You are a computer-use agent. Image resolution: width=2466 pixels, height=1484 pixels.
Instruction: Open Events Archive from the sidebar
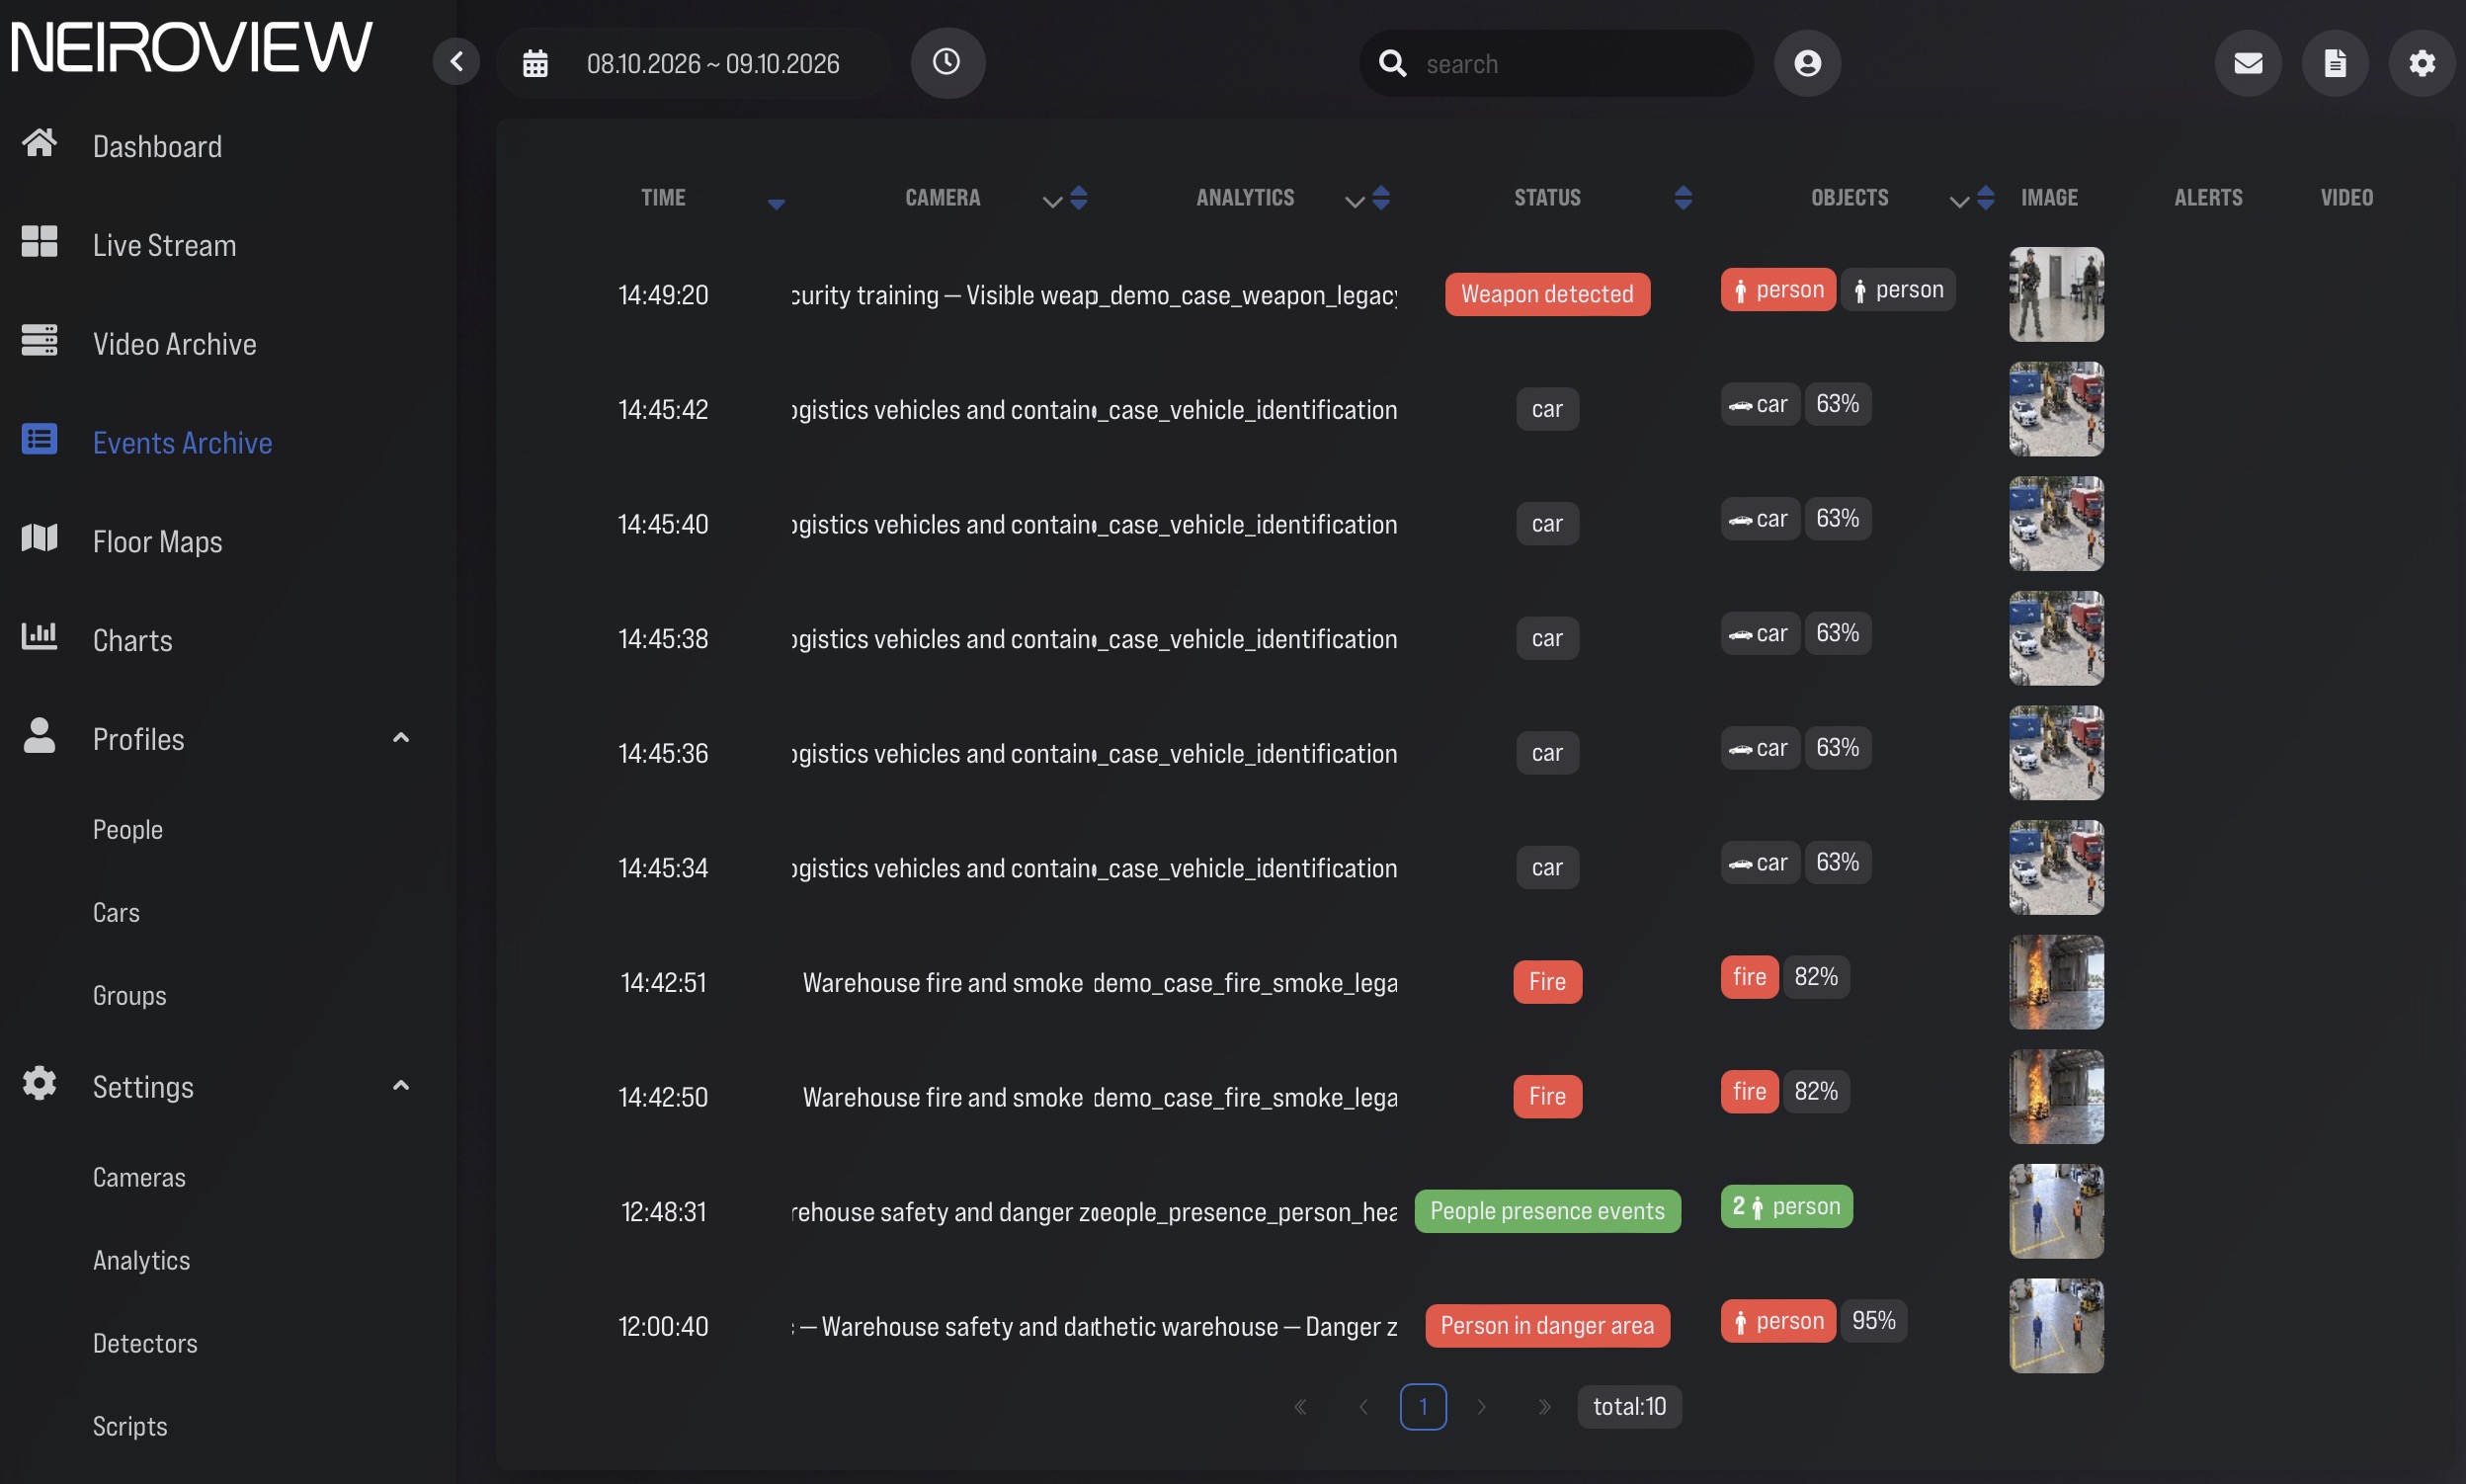click(x=183, y=443)
